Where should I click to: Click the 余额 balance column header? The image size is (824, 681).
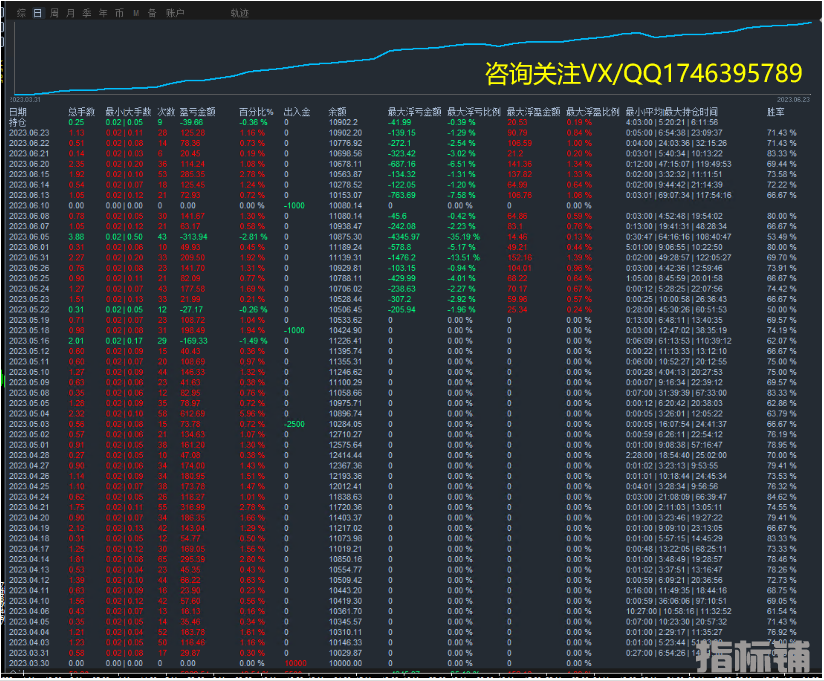(338, 112)
